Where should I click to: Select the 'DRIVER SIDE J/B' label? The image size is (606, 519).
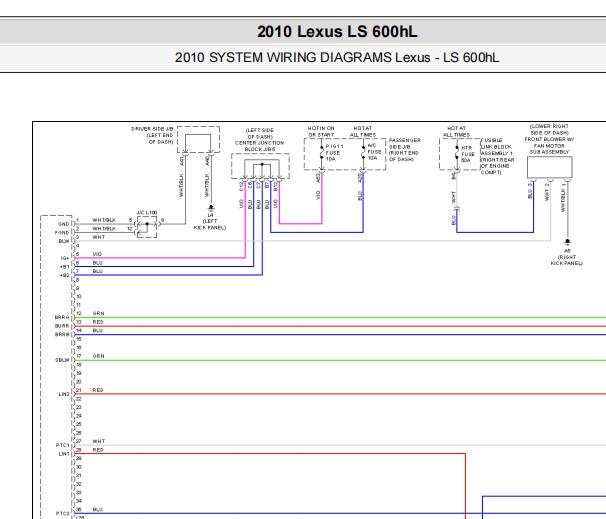152,129
